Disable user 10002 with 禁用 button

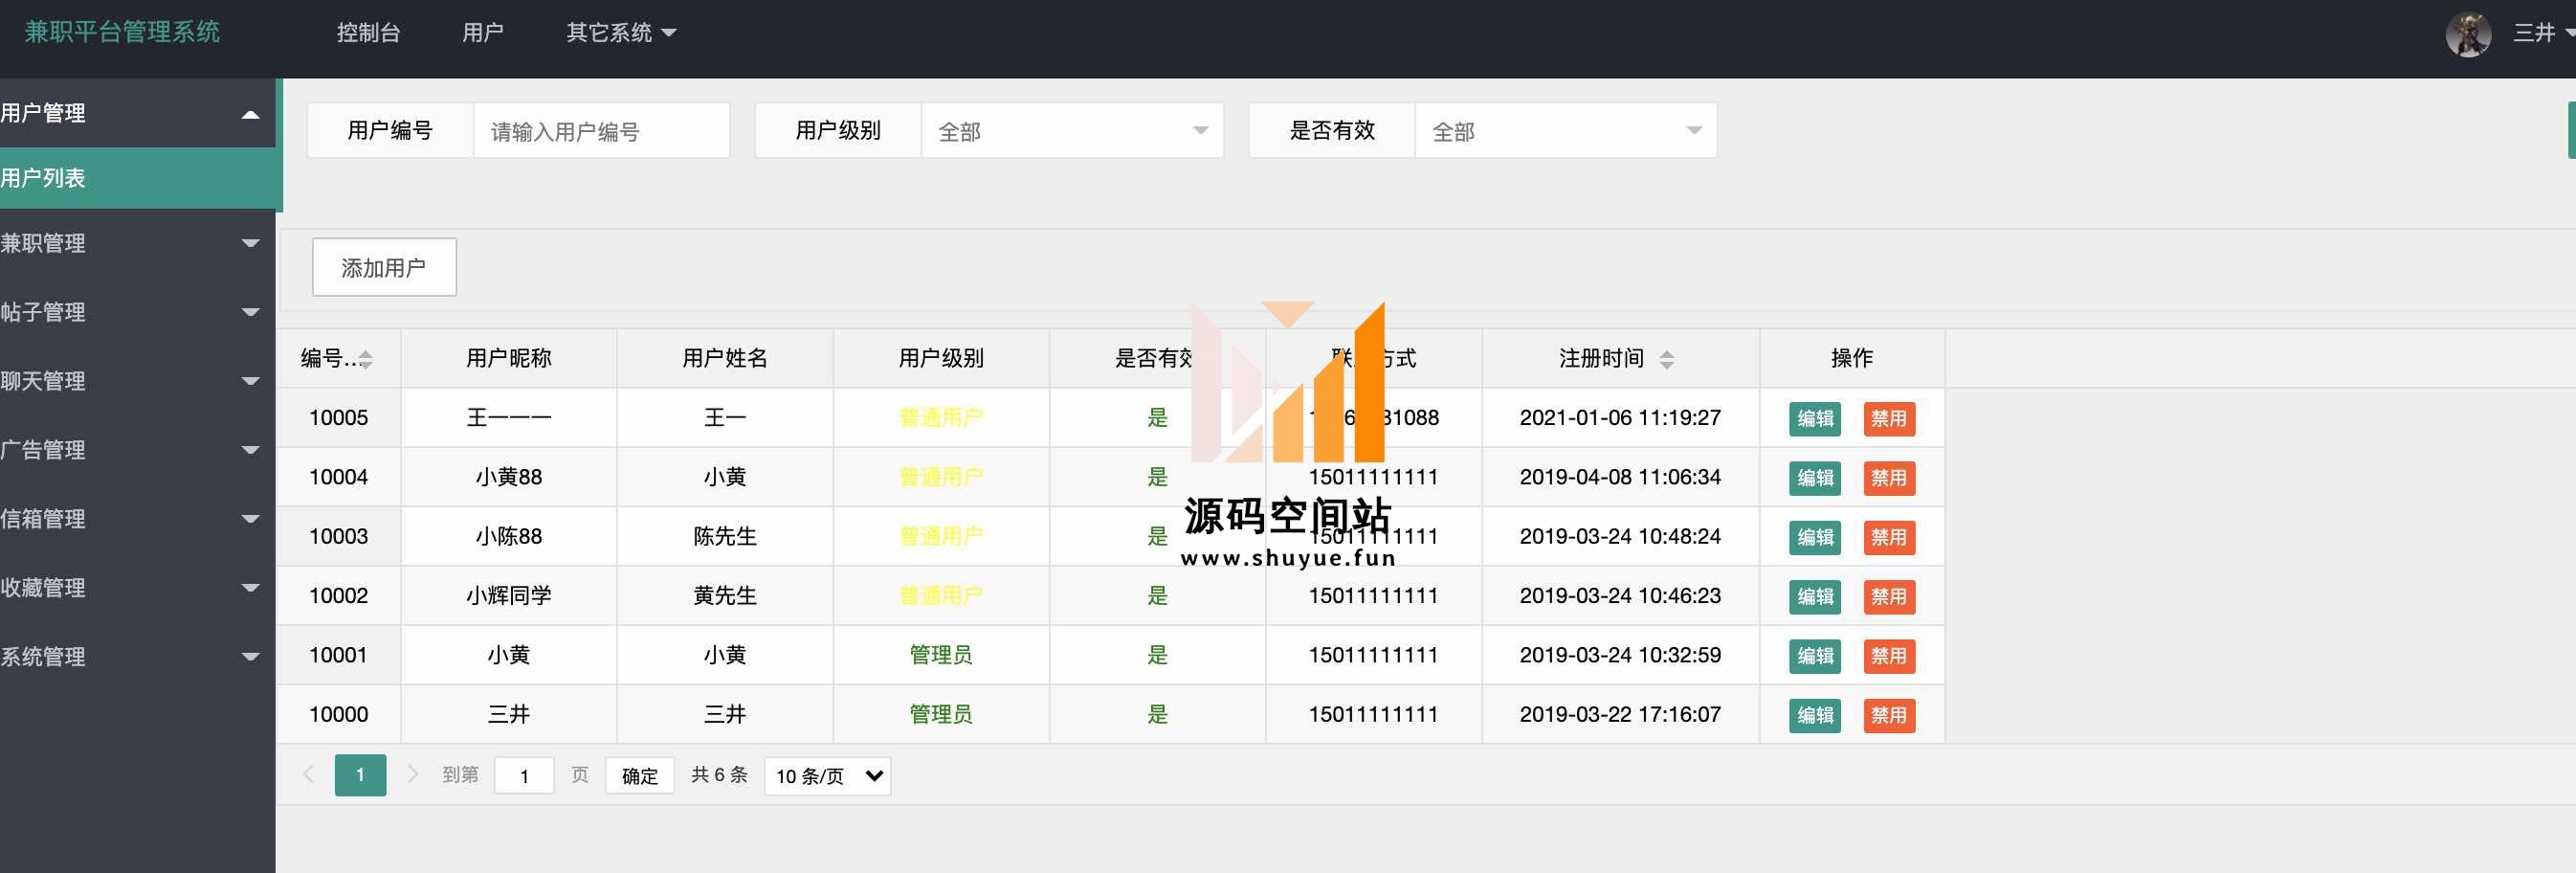[1889, 597]
